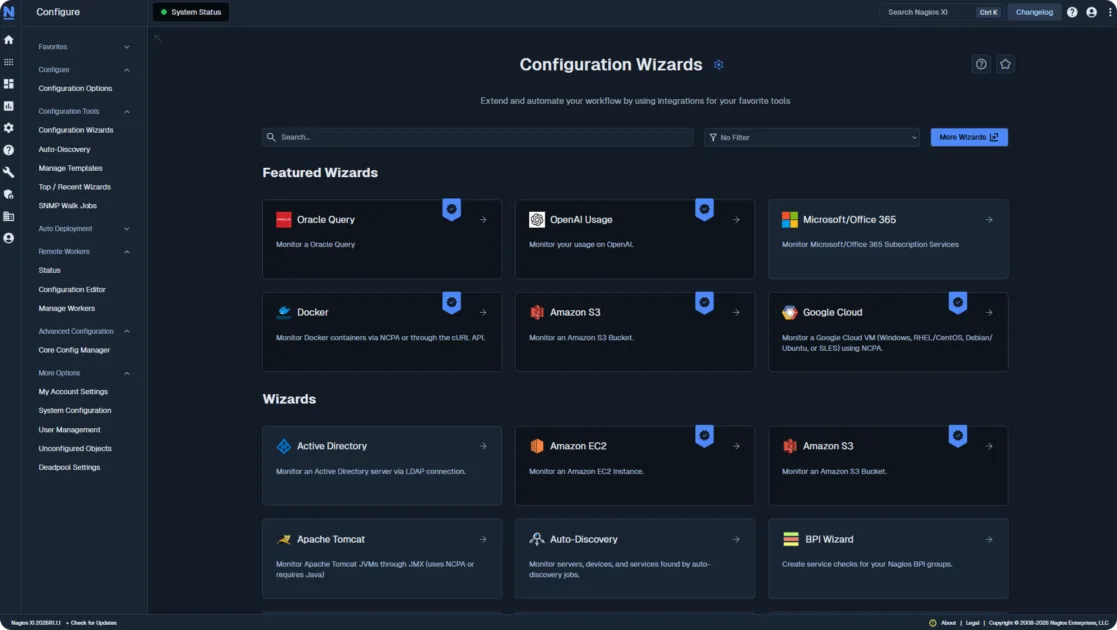Click the star favorite icon near the page title
Screen dimensions: 1117x630
click(x=1005, y=63)
